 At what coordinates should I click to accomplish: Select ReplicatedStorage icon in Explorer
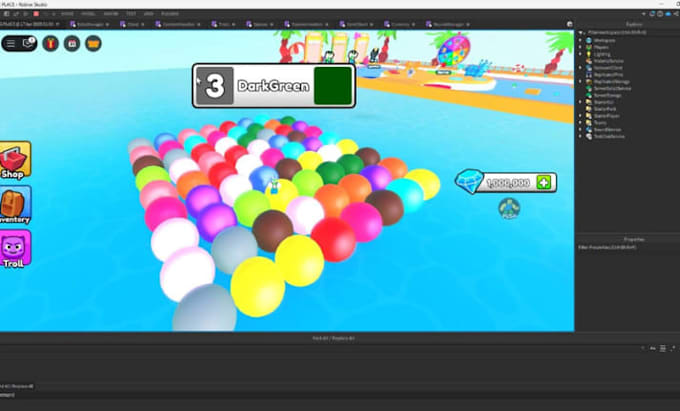[589, 82]
